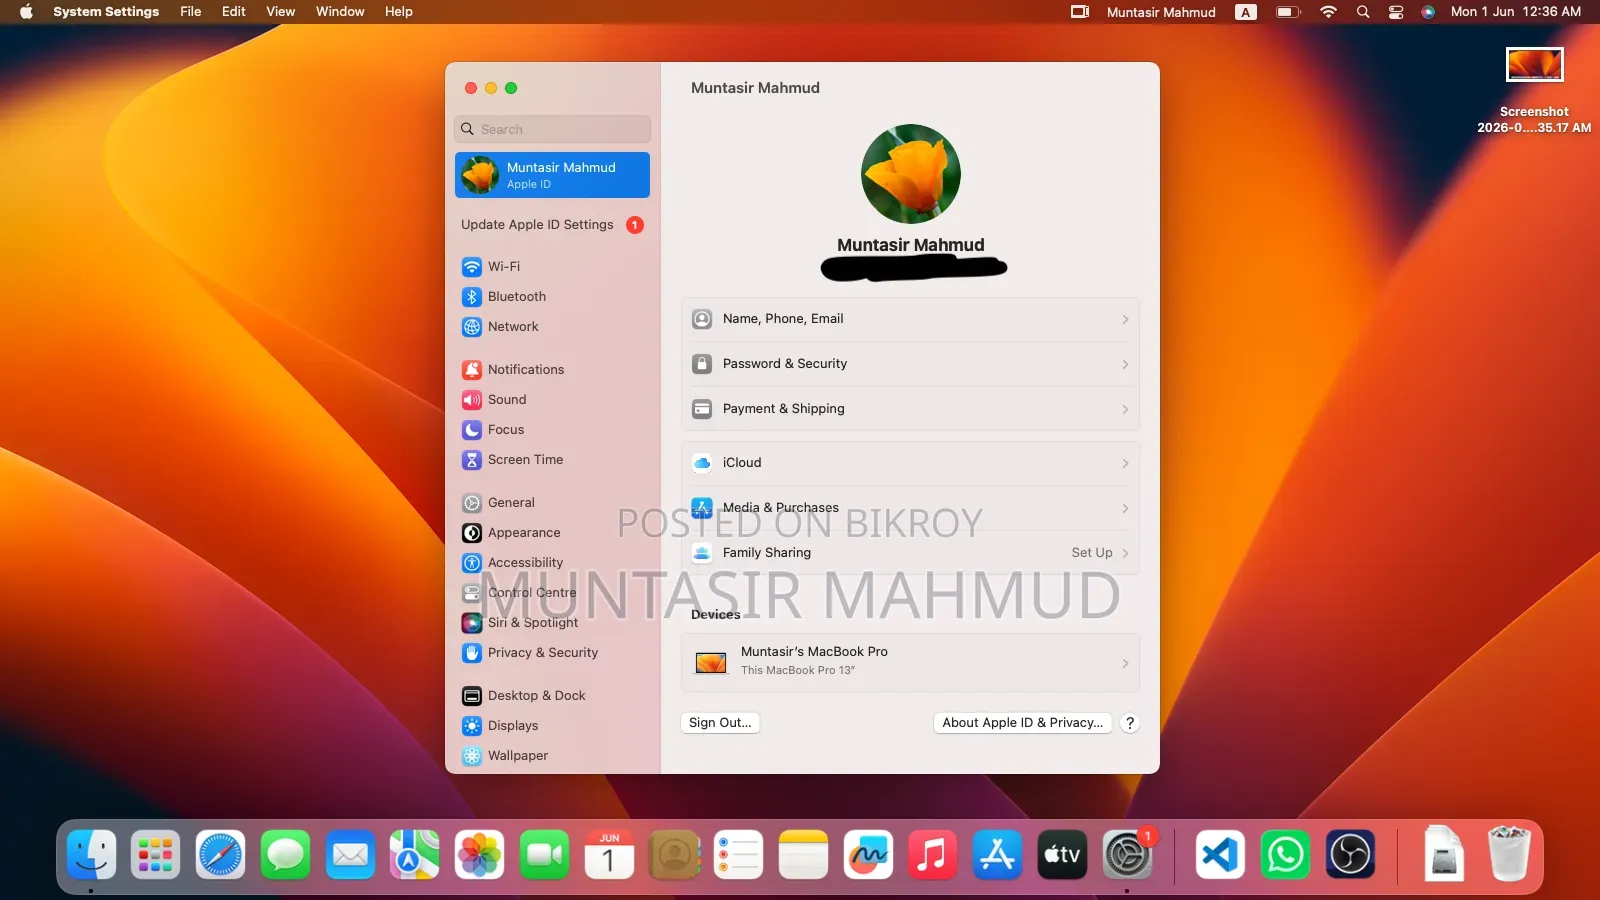Launch Freeform from the Dock
The width and height of the screenshot is (1600, 900).
tap(868, 855)
